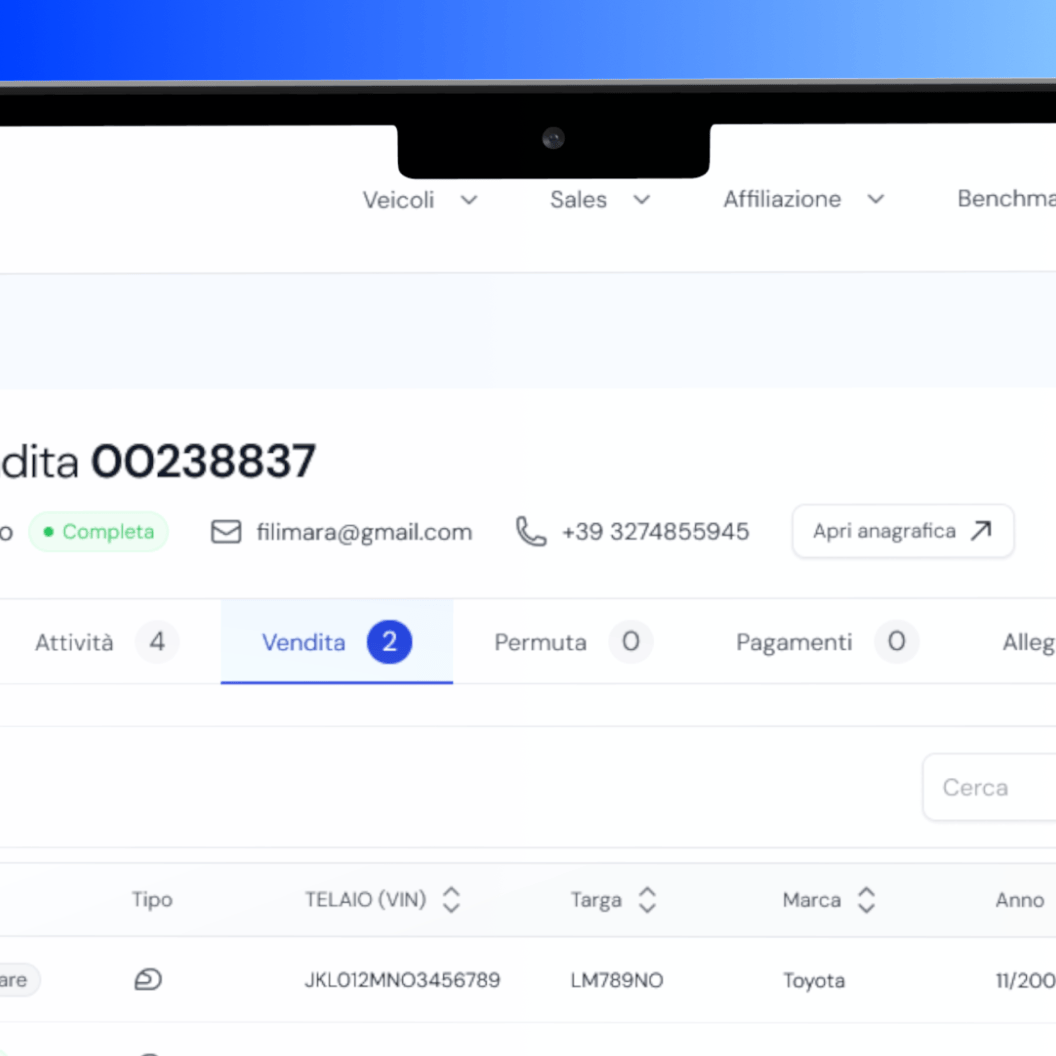
Task: Open the Permuta tab
Action: tap(573, 642)
